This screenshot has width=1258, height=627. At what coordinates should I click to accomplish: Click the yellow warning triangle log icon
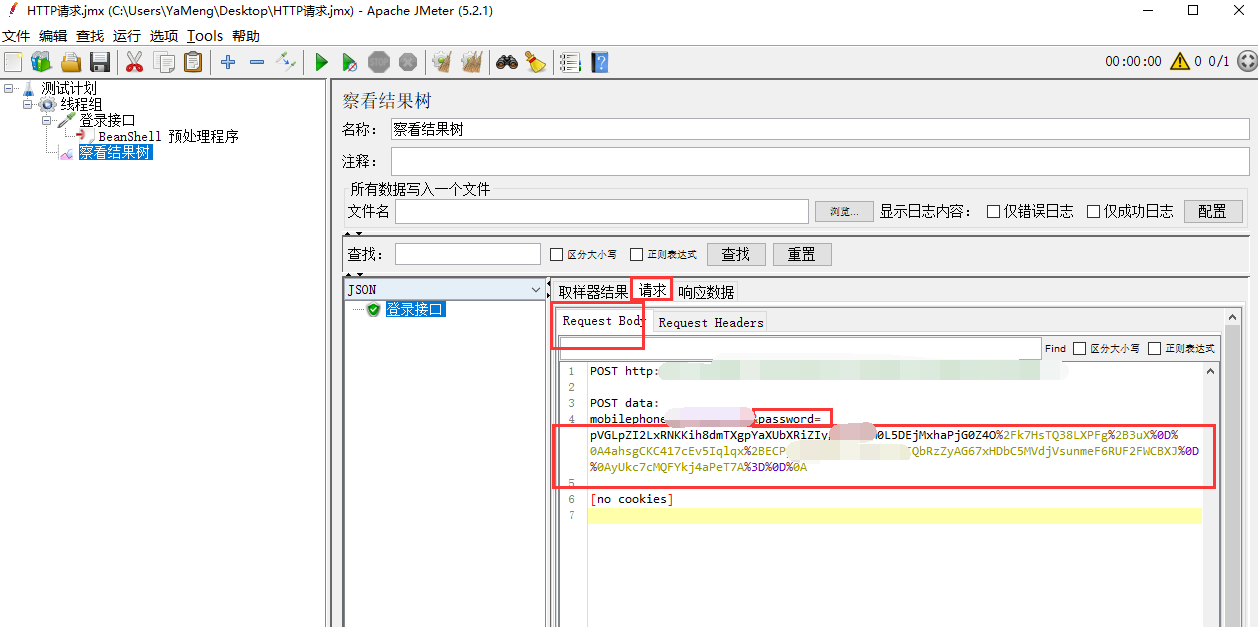point(1180,61)
